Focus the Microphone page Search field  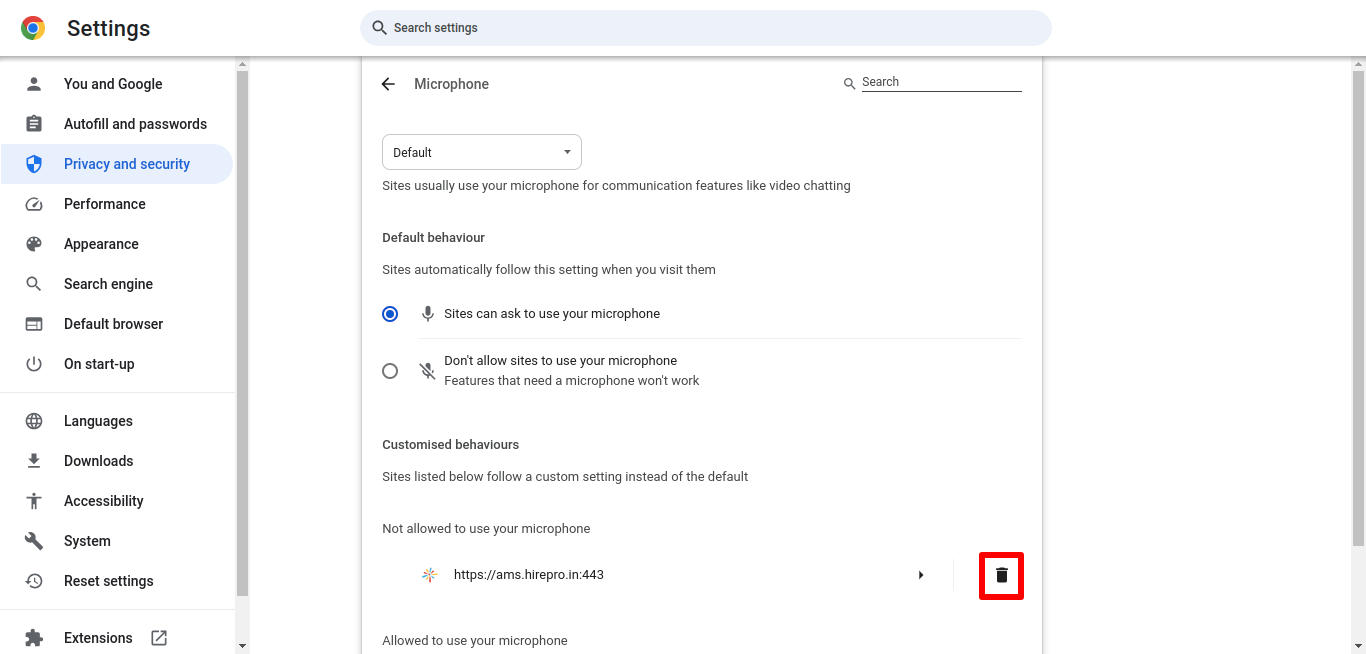(941, 82)
